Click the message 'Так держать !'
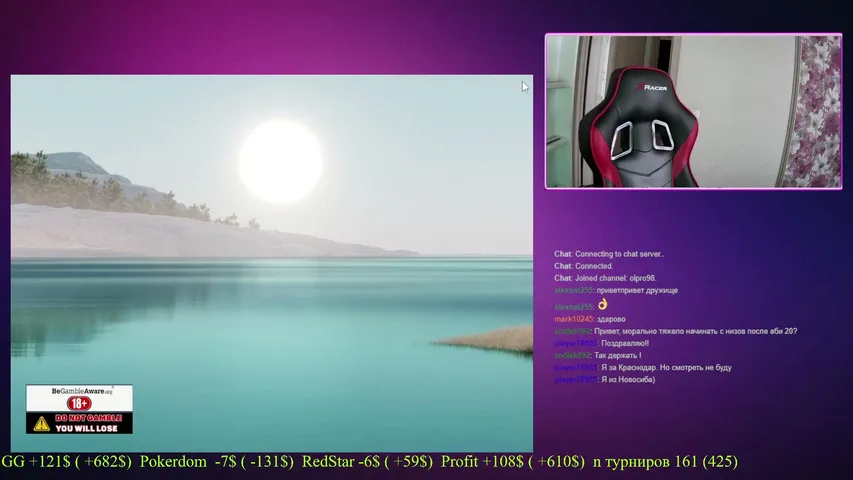This screenshot has height=480, width=853. point(617,355)
